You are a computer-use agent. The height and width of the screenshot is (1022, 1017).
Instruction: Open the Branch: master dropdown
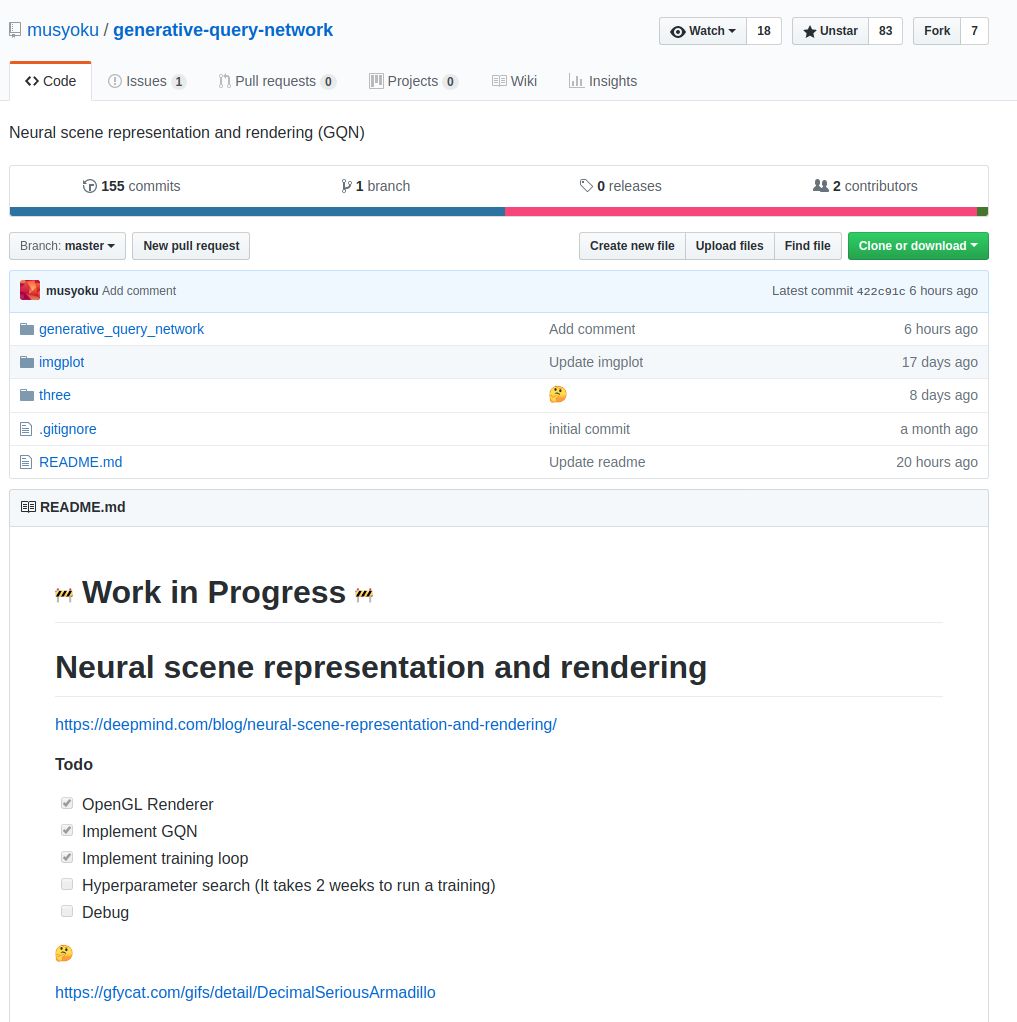[67, 246]
